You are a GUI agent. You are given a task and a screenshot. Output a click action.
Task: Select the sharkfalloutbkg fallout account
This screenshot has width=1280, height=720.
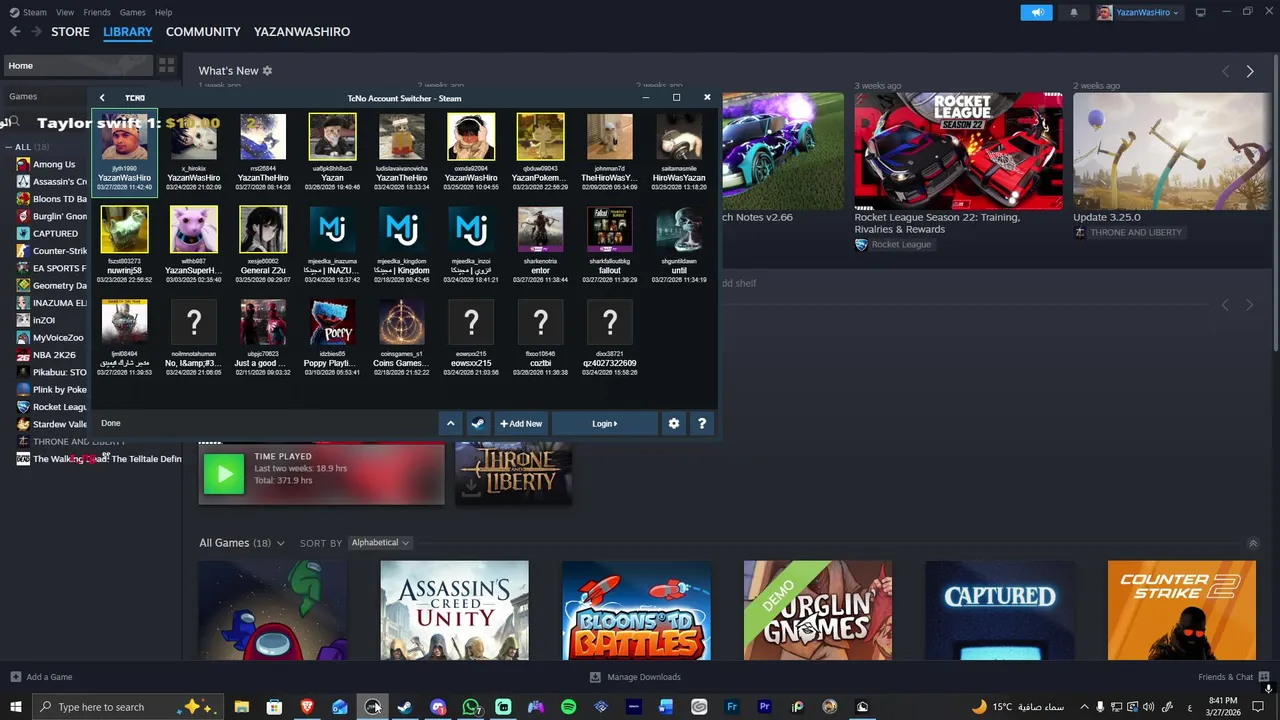click(609, 245)
